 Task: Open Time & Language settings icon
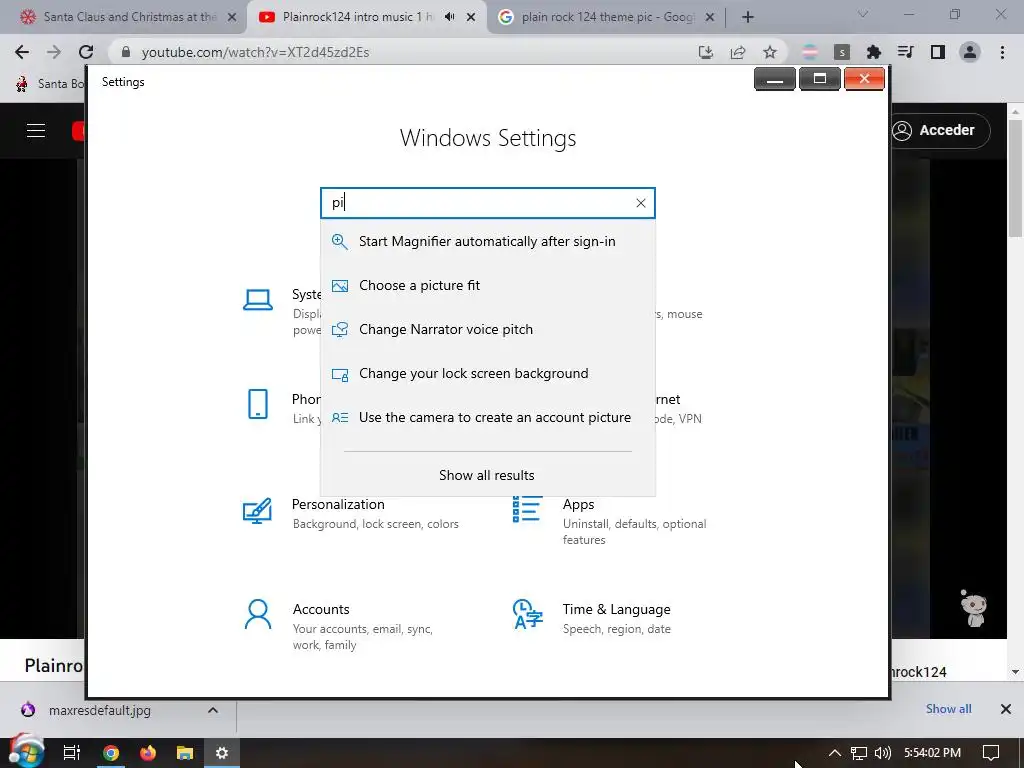[x=528, y=615]
